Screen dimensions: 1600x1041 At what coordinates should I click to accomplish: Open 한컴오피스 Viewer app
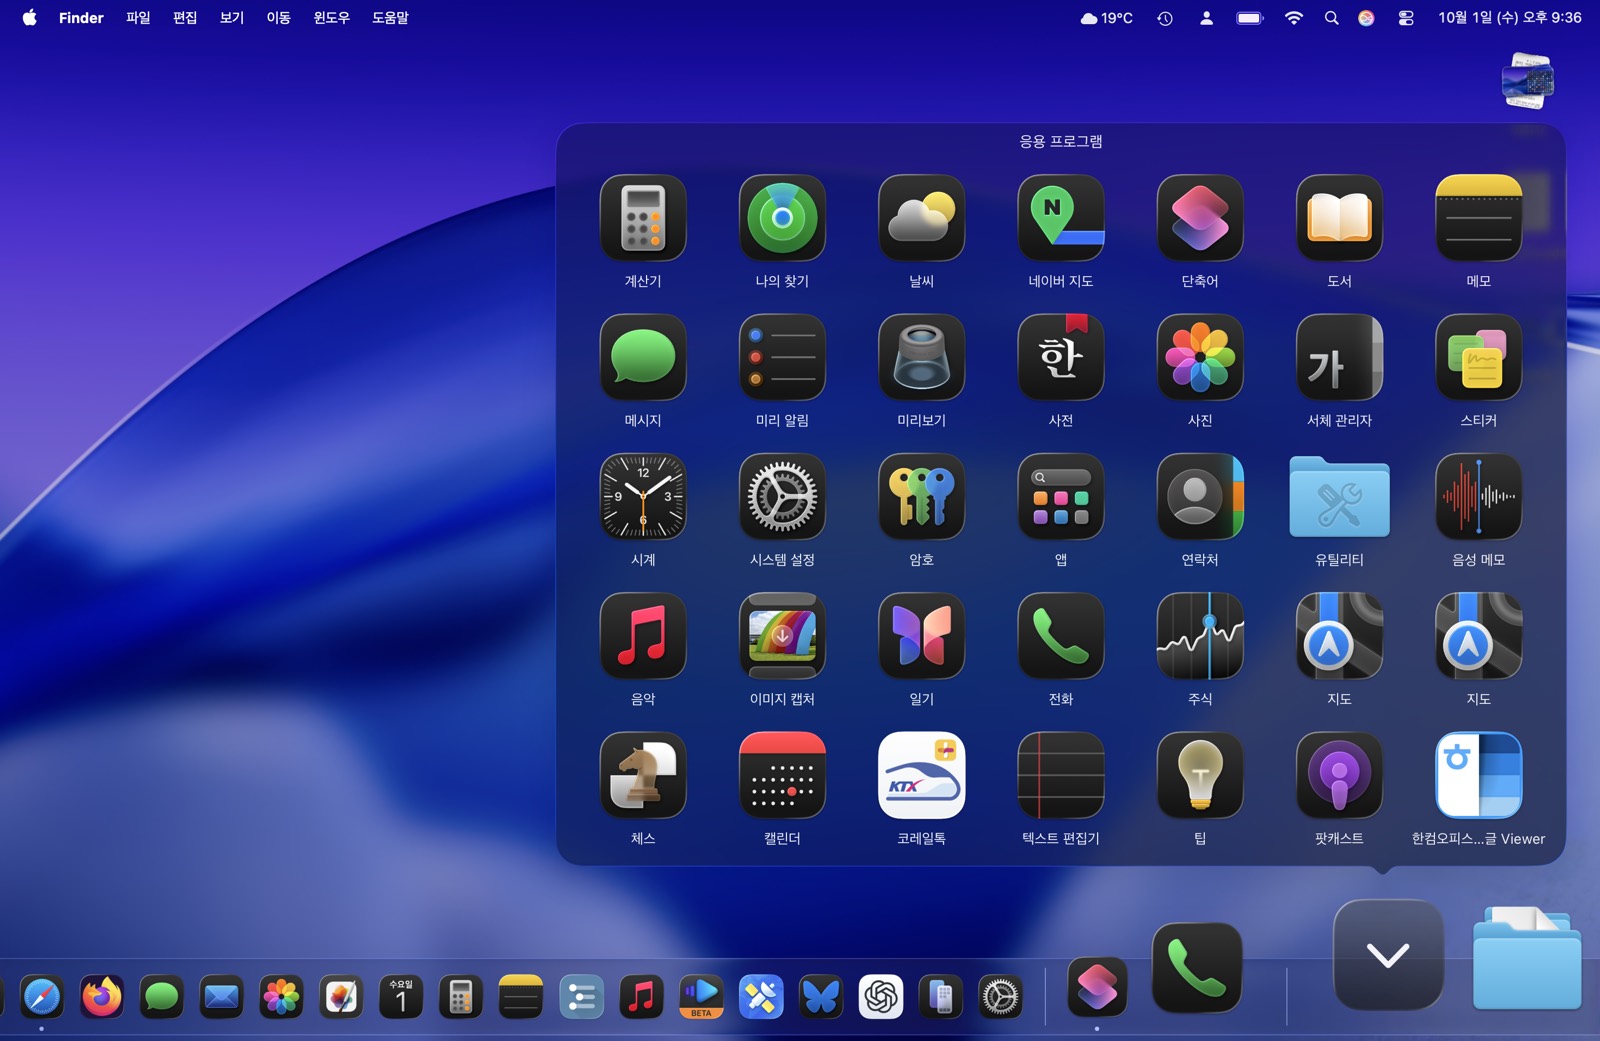(1478, 775)
